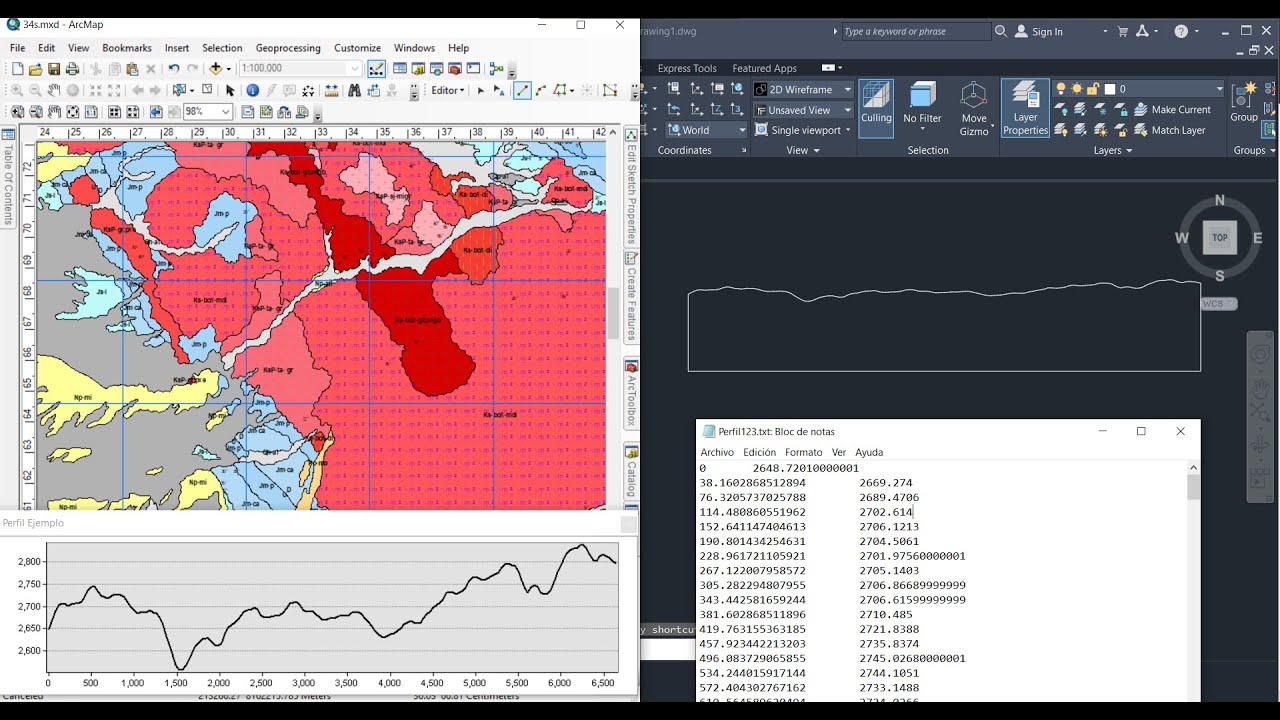Click the Match Layer button
The height and width of the screenshot is (720, 1280).
pos(1169,130)
